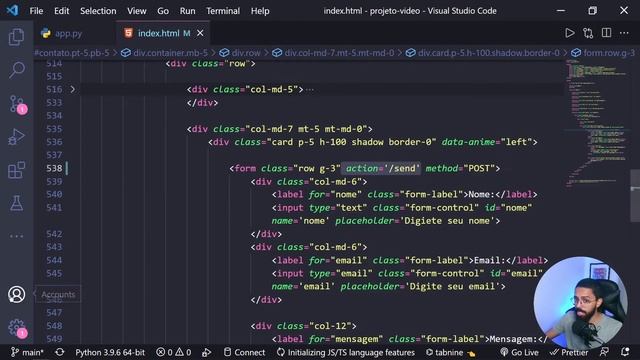The image size is (640, 360).
Task: Select breadcrumb form.row.g-3
Action: [604, 53]
